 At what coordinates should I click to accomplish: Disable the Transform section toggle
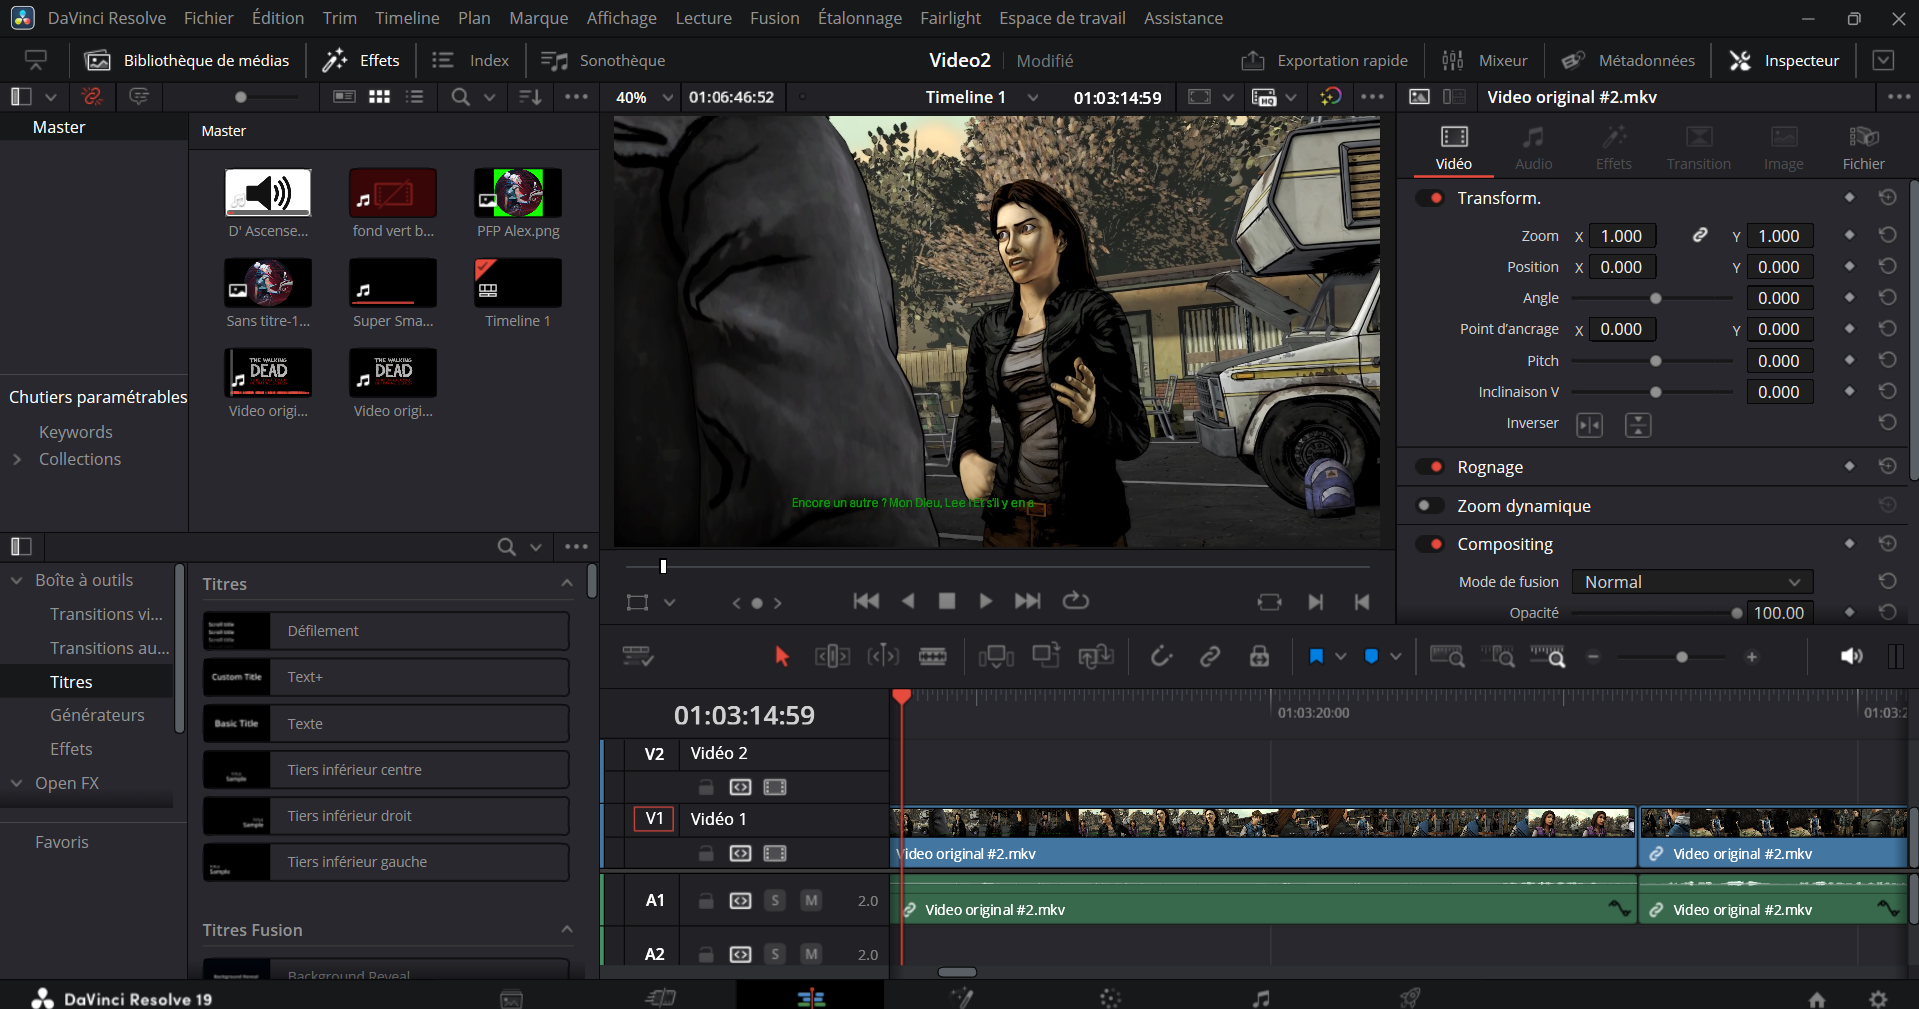(x=1430, y=198)
